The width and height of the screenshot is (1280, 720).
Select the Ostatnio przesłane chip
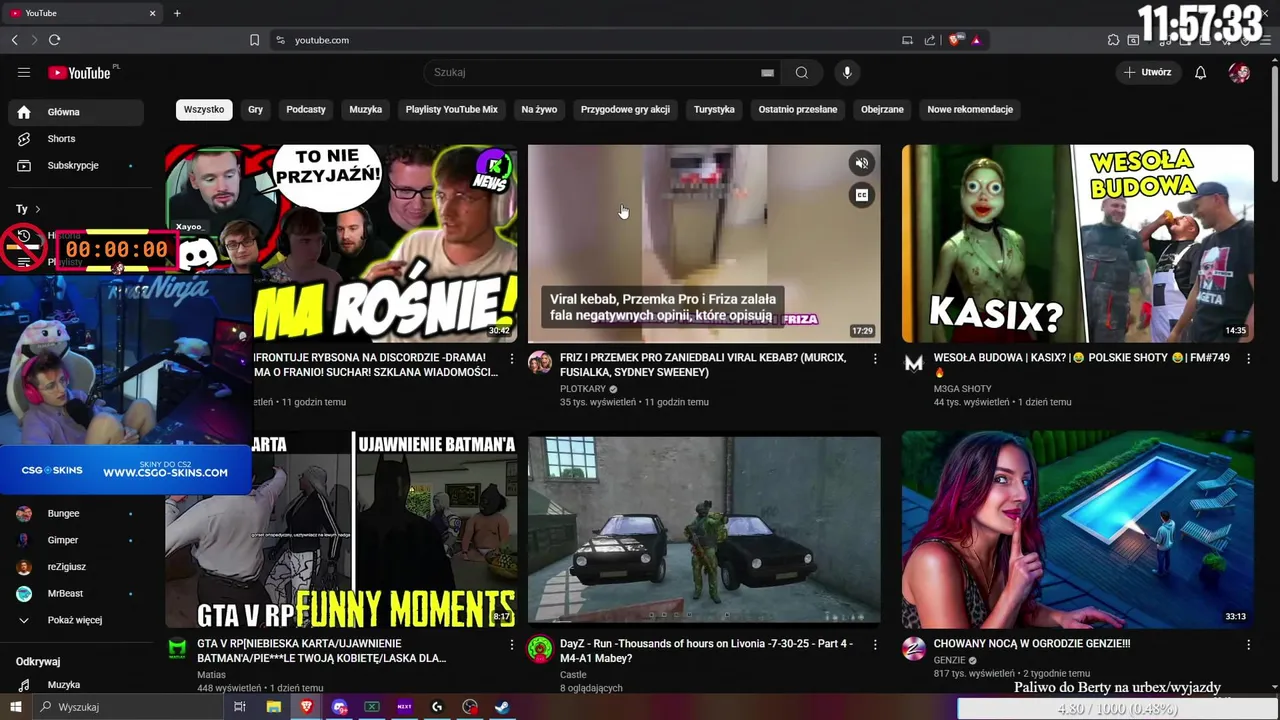[x=798, y=109]
